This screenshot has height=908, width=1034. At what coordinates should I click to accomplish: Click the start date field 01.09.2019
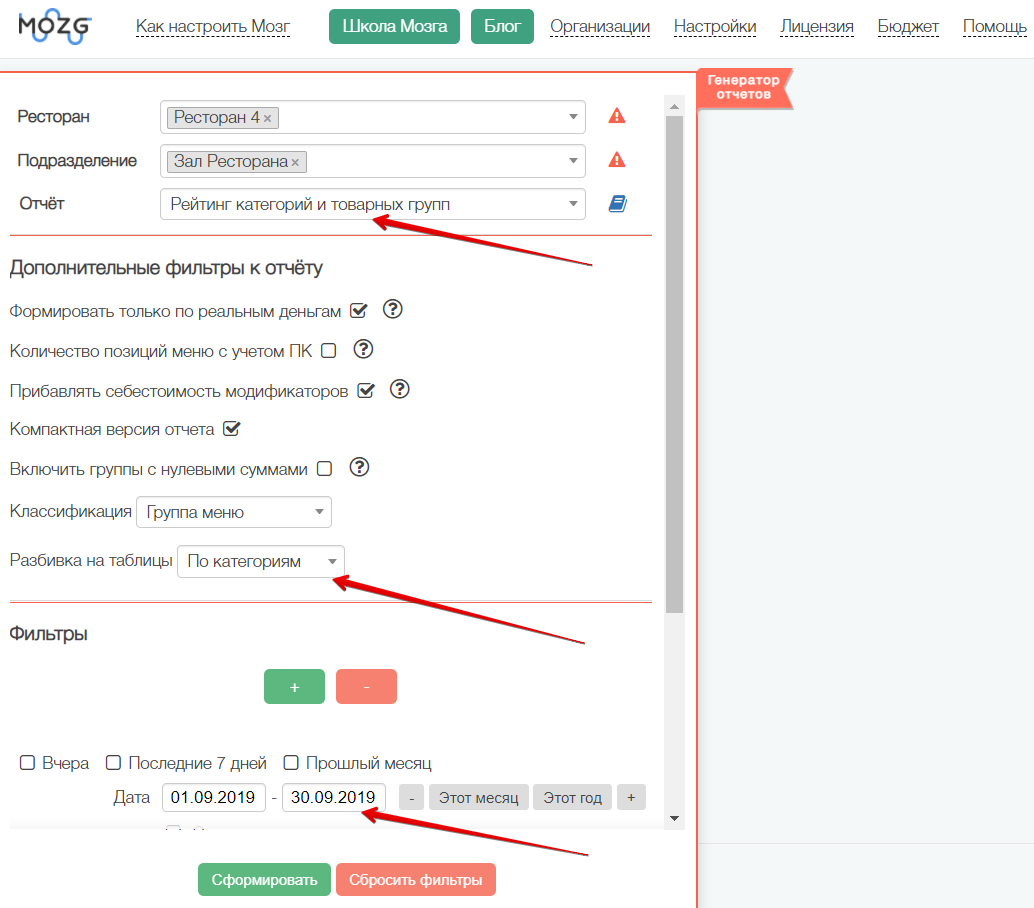214,798
